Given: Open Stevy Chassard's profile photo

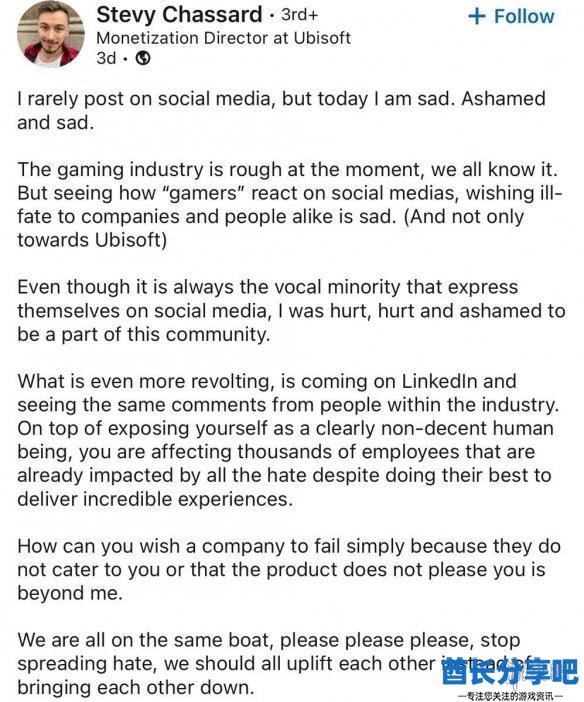Looking at the screenshot, I should (x=51, y=34).
